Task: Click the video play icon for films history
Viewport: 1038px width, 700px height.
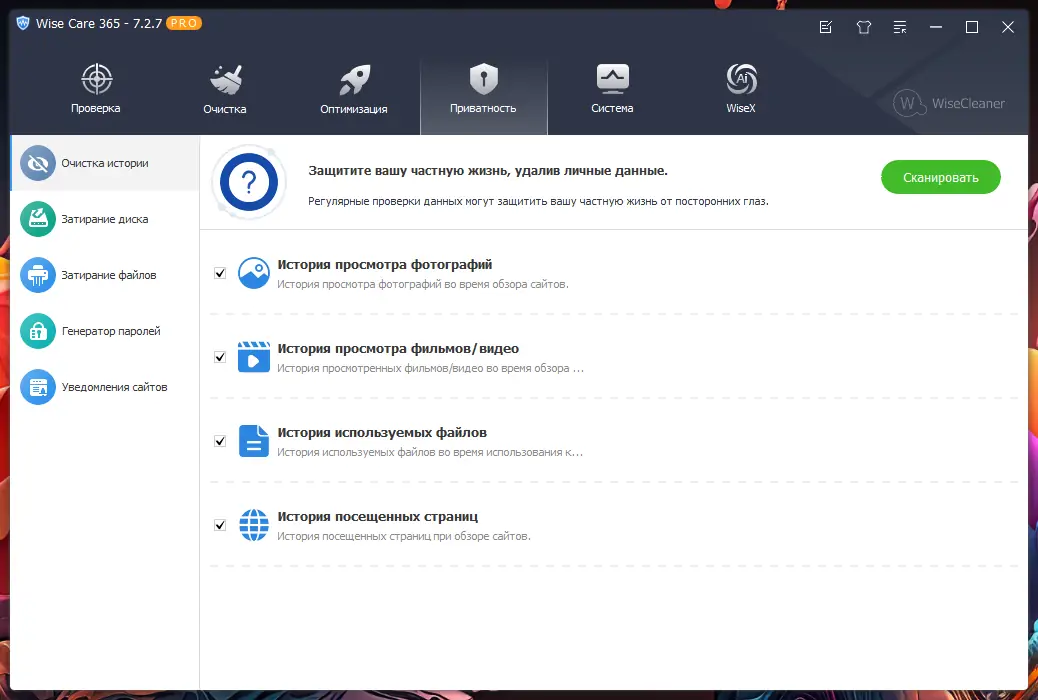Action: tap(253, 356)
